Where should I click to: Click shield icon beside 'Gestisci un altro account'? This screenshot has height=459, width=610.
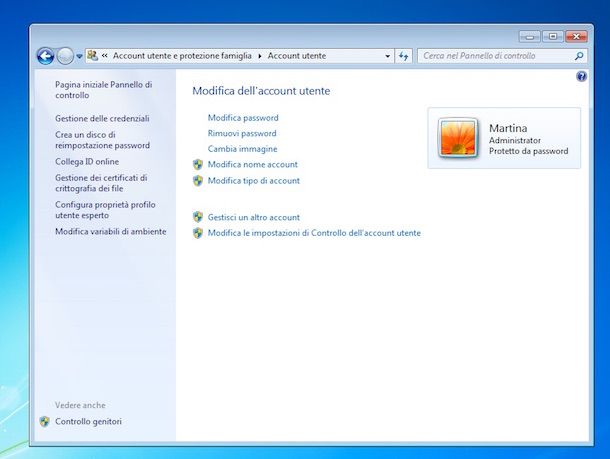pyautogui.click(x=198, y=217)
